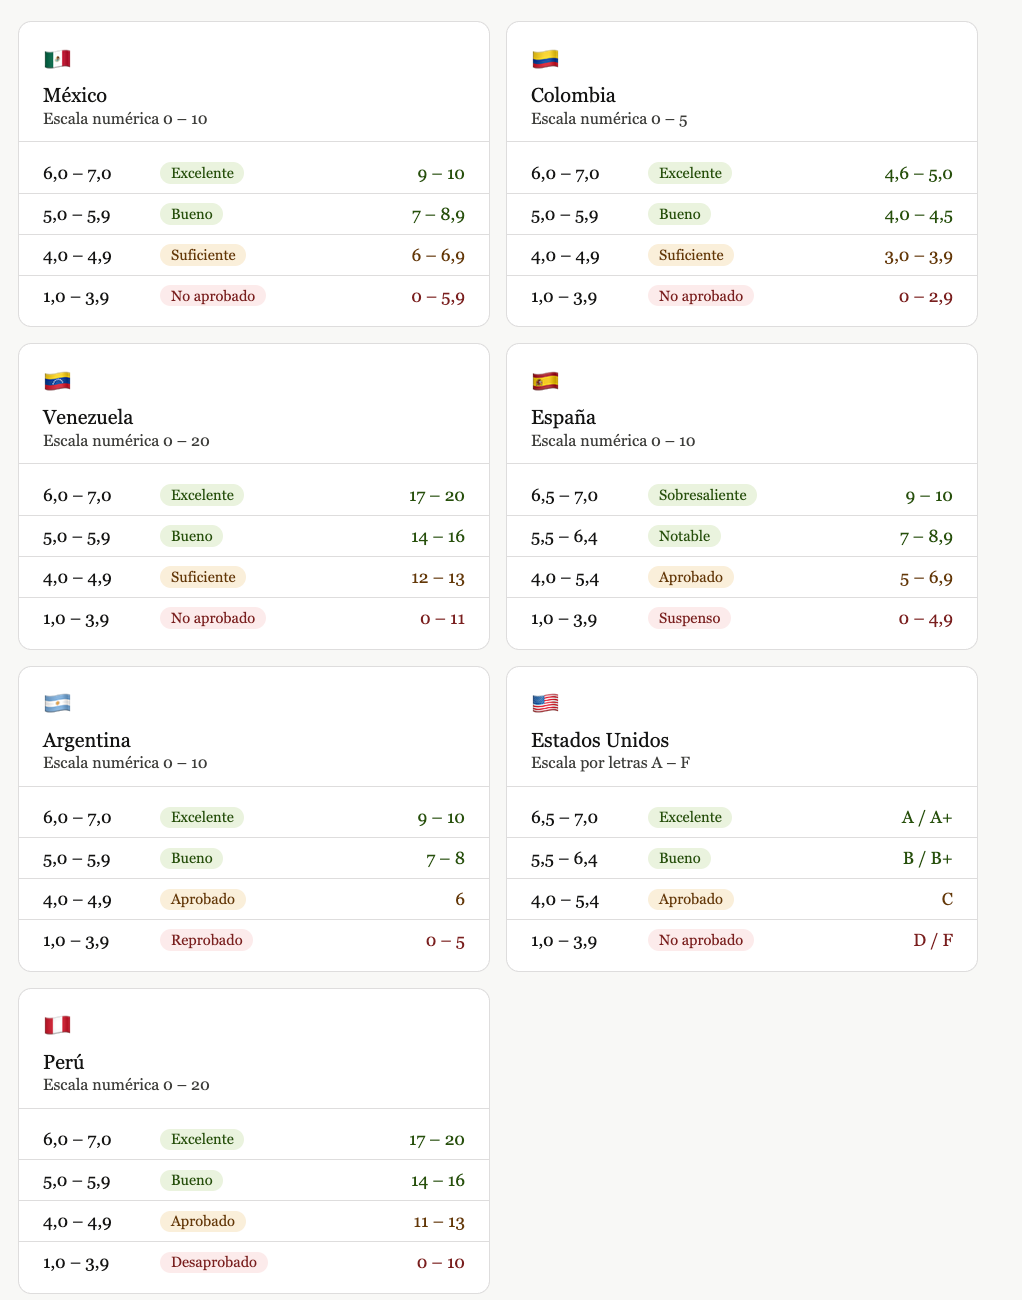Select the Notable badge in España card
The image size is (1022, 1300).
click(684, 536)
